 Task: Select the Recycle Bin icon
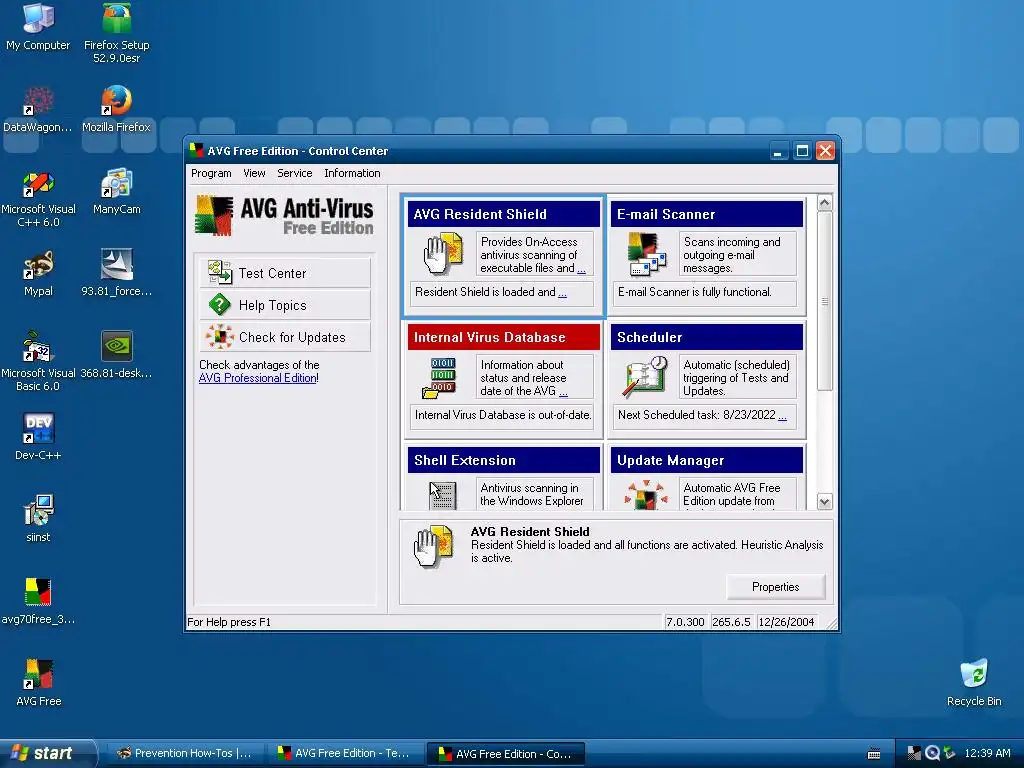[974, 683]
